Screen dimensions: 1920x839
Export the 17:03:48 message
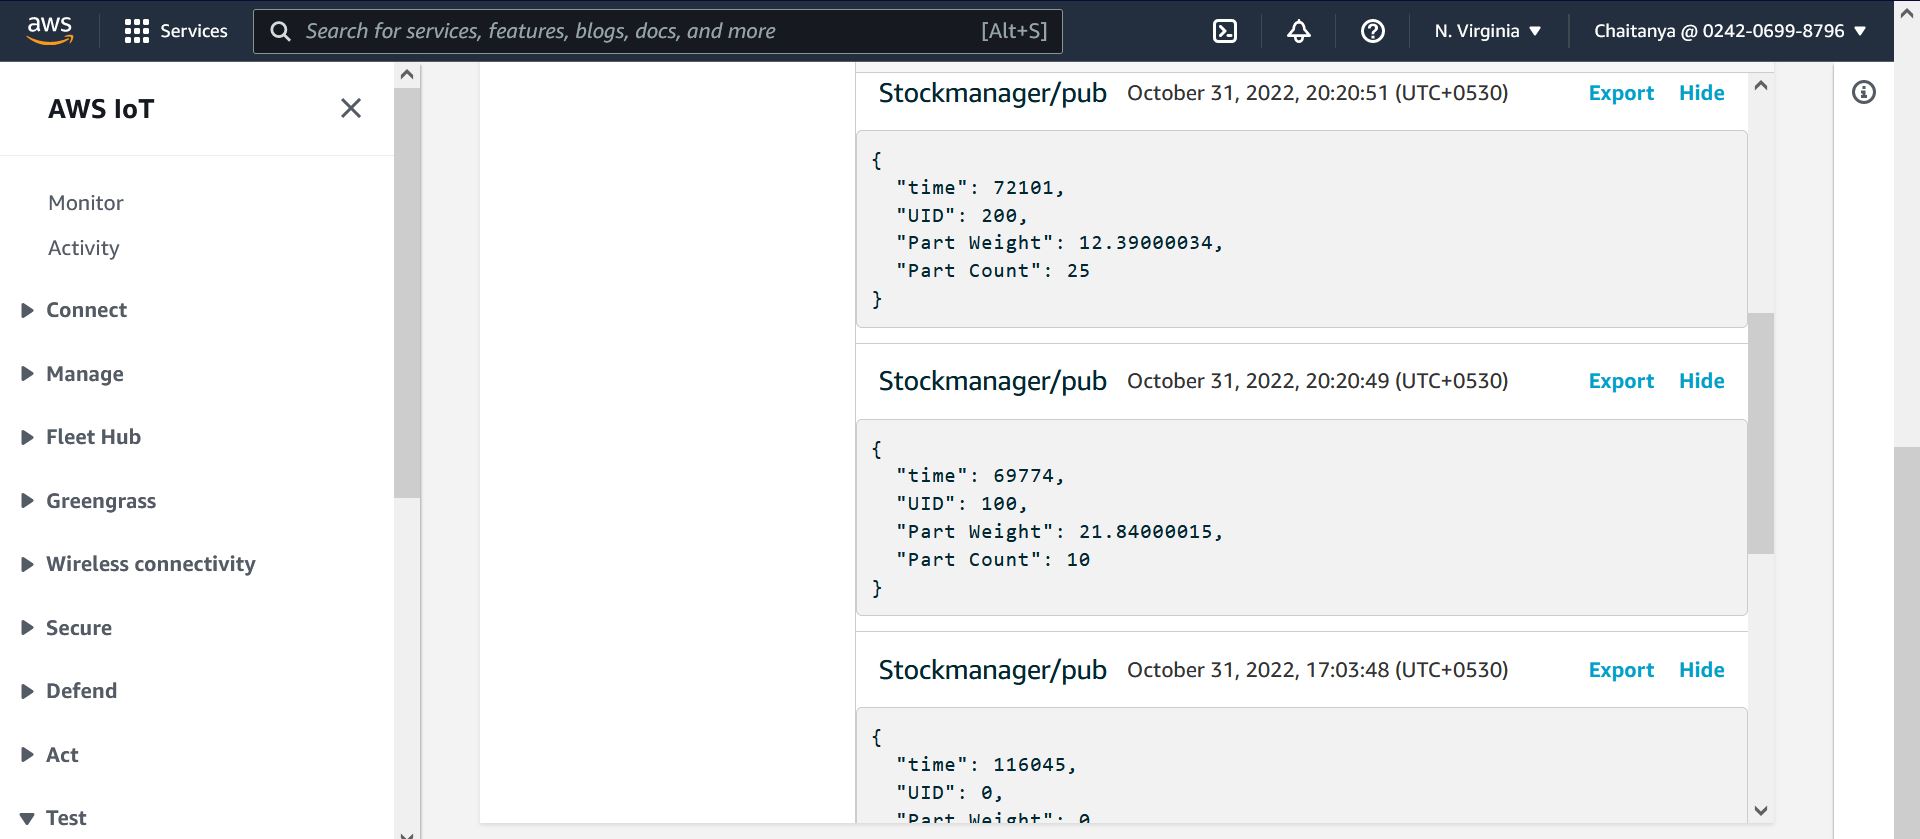pos(1621,670)
